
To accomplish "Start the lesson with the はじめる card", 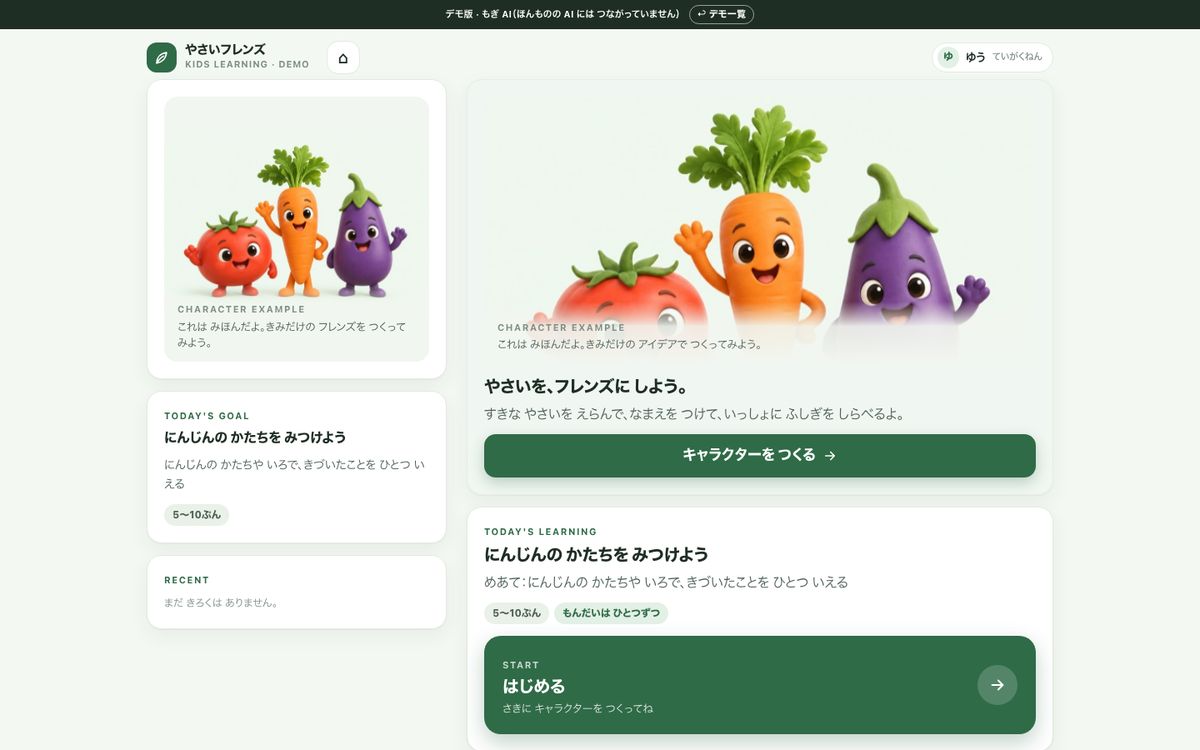I will coord(760,685).
